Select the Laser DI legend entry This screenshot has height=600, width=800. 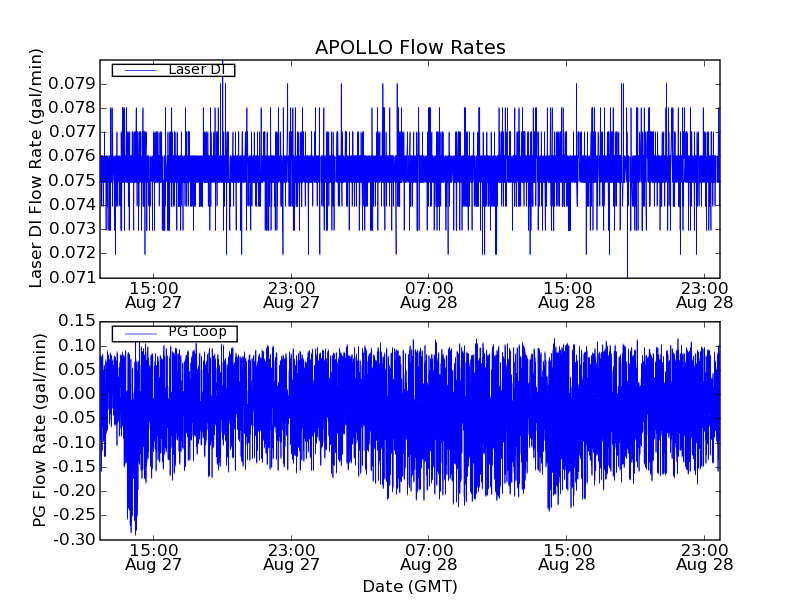(x=173, y=70)
